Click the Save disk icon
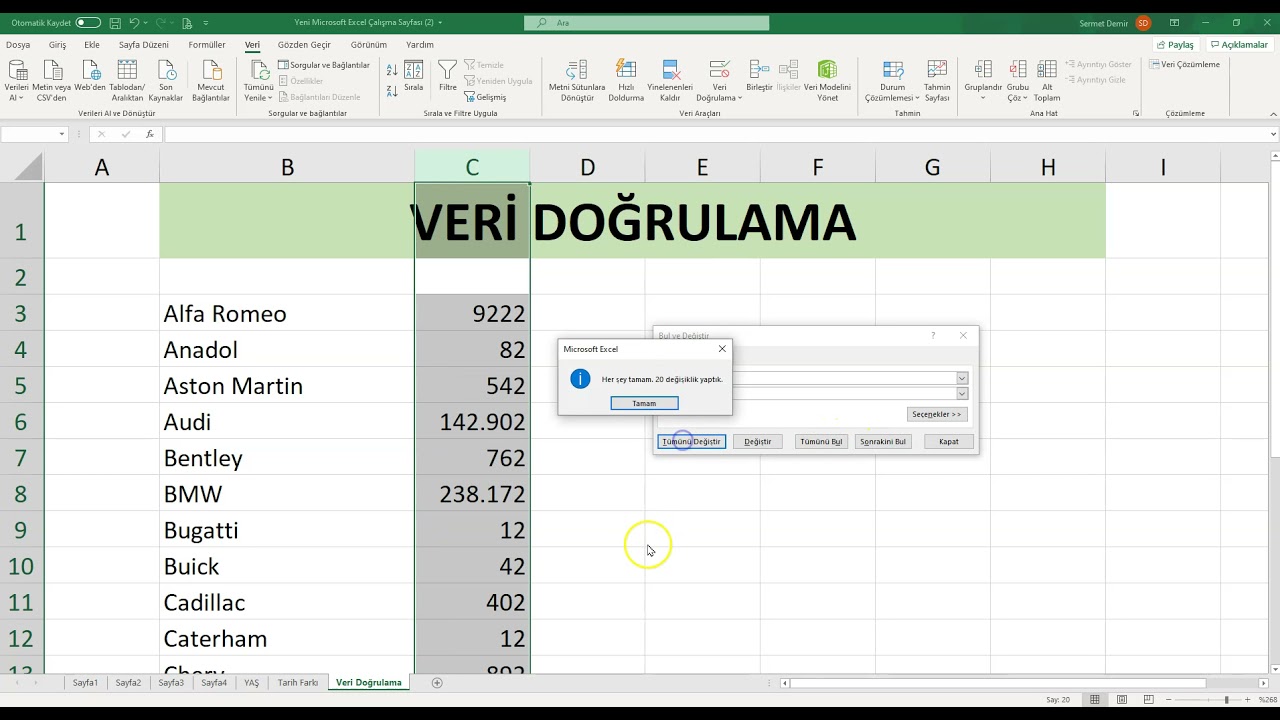The height and width of the screenshot is (720, 1280). (115, 22)
